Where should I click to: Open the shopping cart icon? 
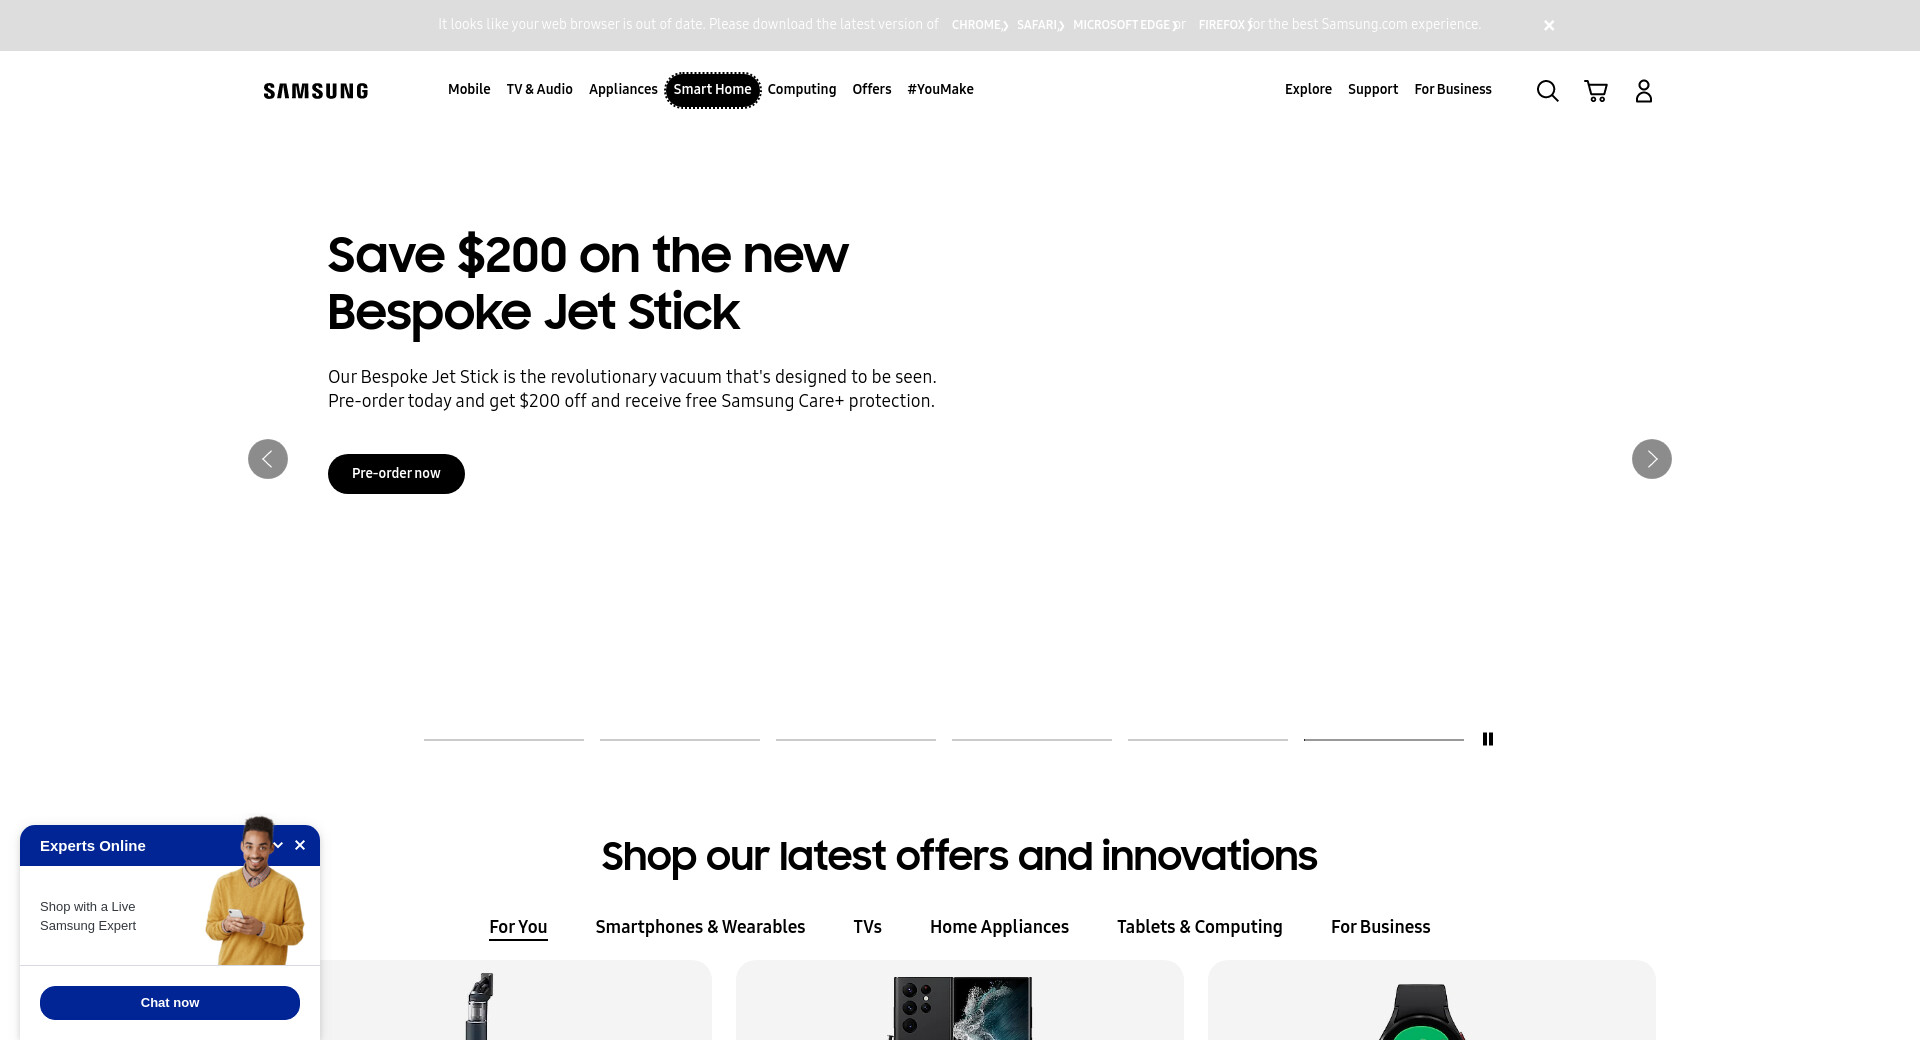coord(1596,91)
